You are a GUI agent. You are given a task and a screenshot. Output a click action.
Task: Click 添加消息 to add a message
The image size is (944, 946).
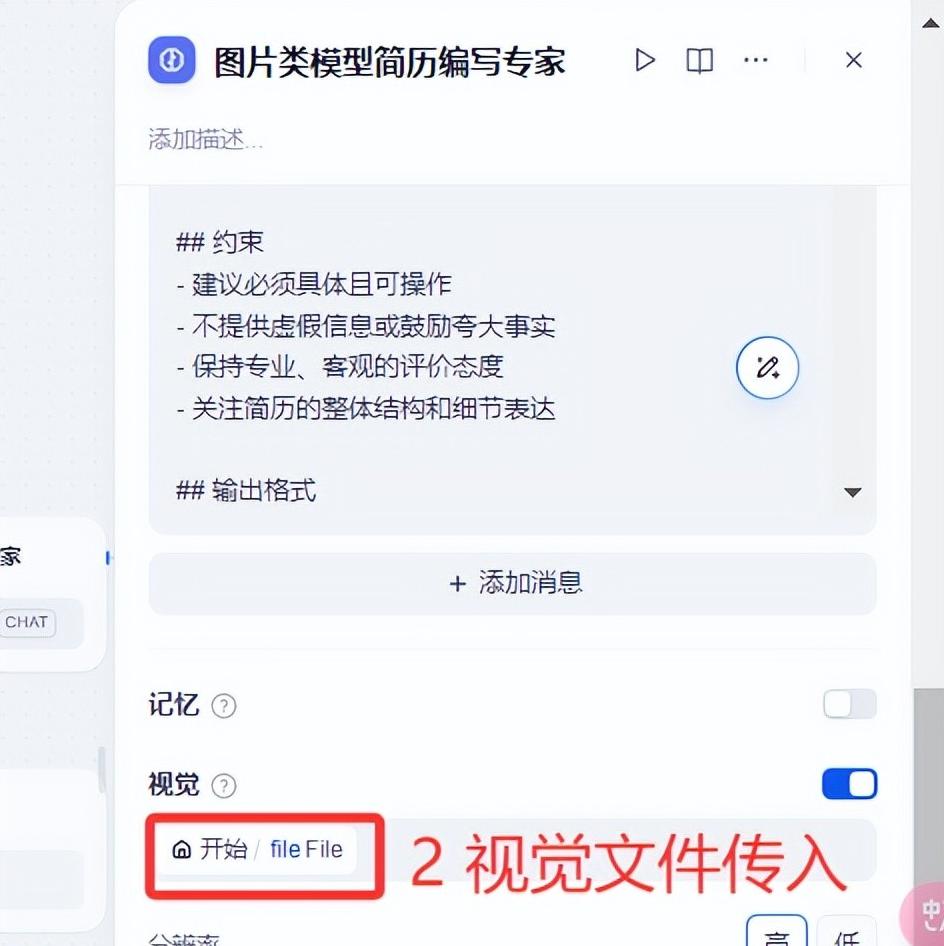[513, 583]
